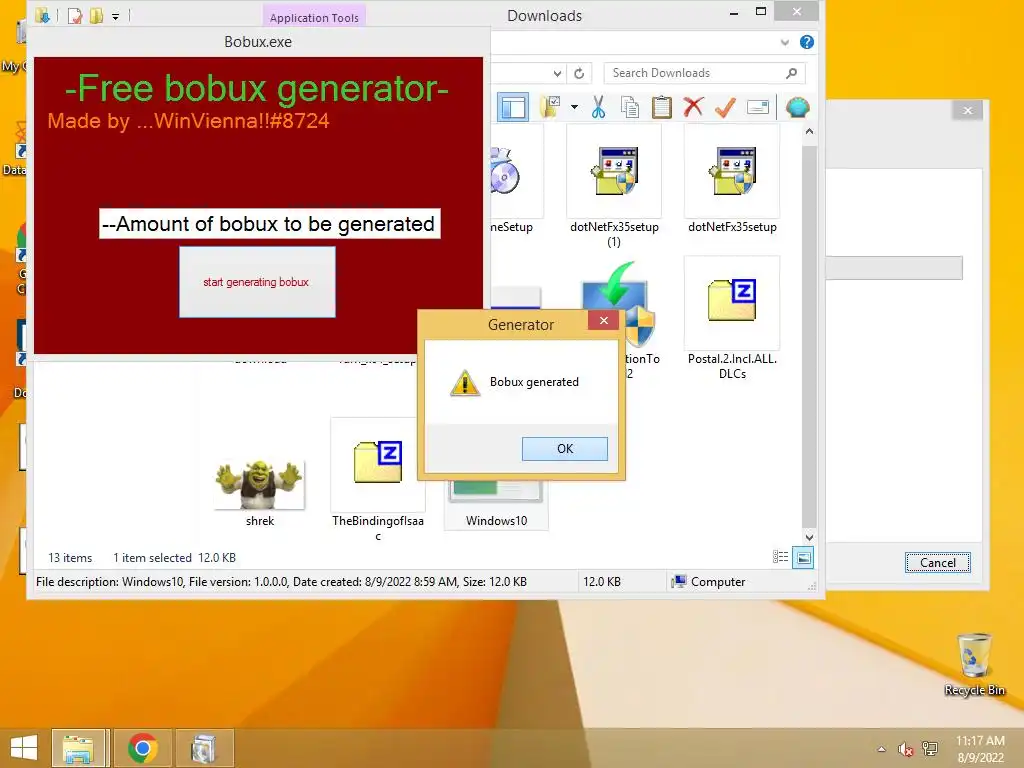Viewport: 1024px width, 768px height.
Task: Open Customize Quick Access Toolbar dropdown
Action: coord(115,16)
